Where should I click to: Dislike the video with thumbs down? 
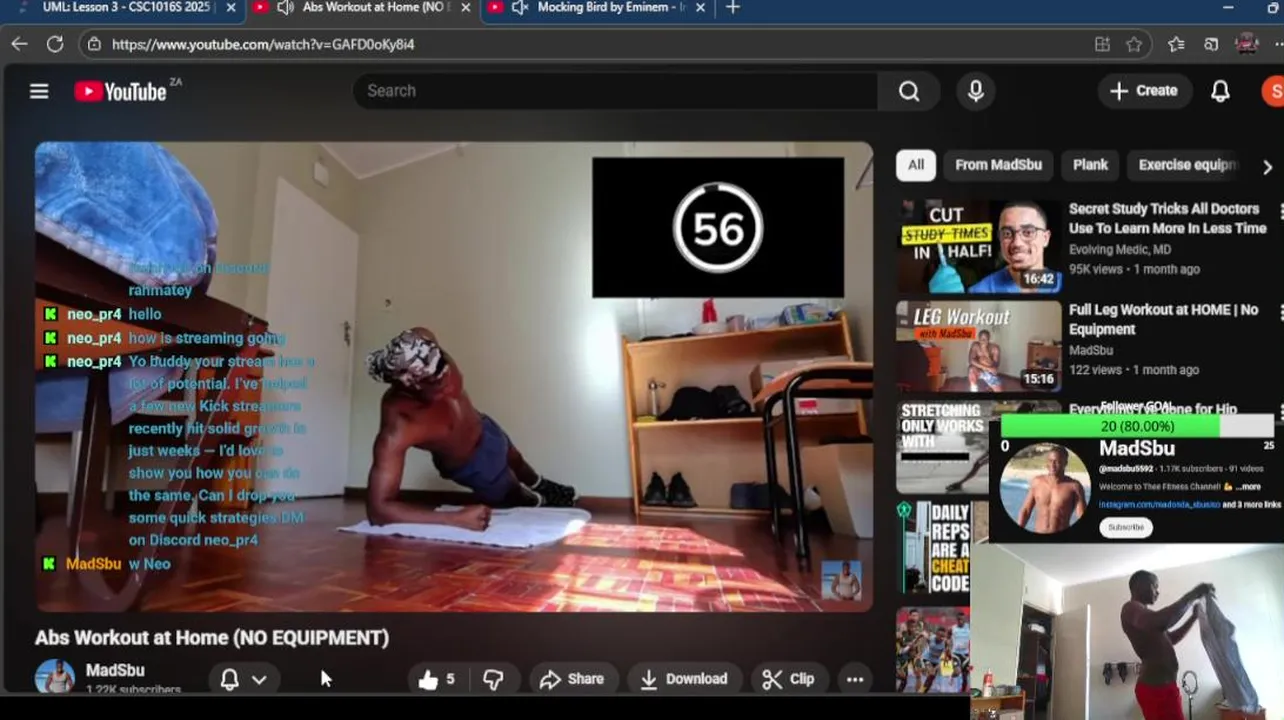point(493,679)
